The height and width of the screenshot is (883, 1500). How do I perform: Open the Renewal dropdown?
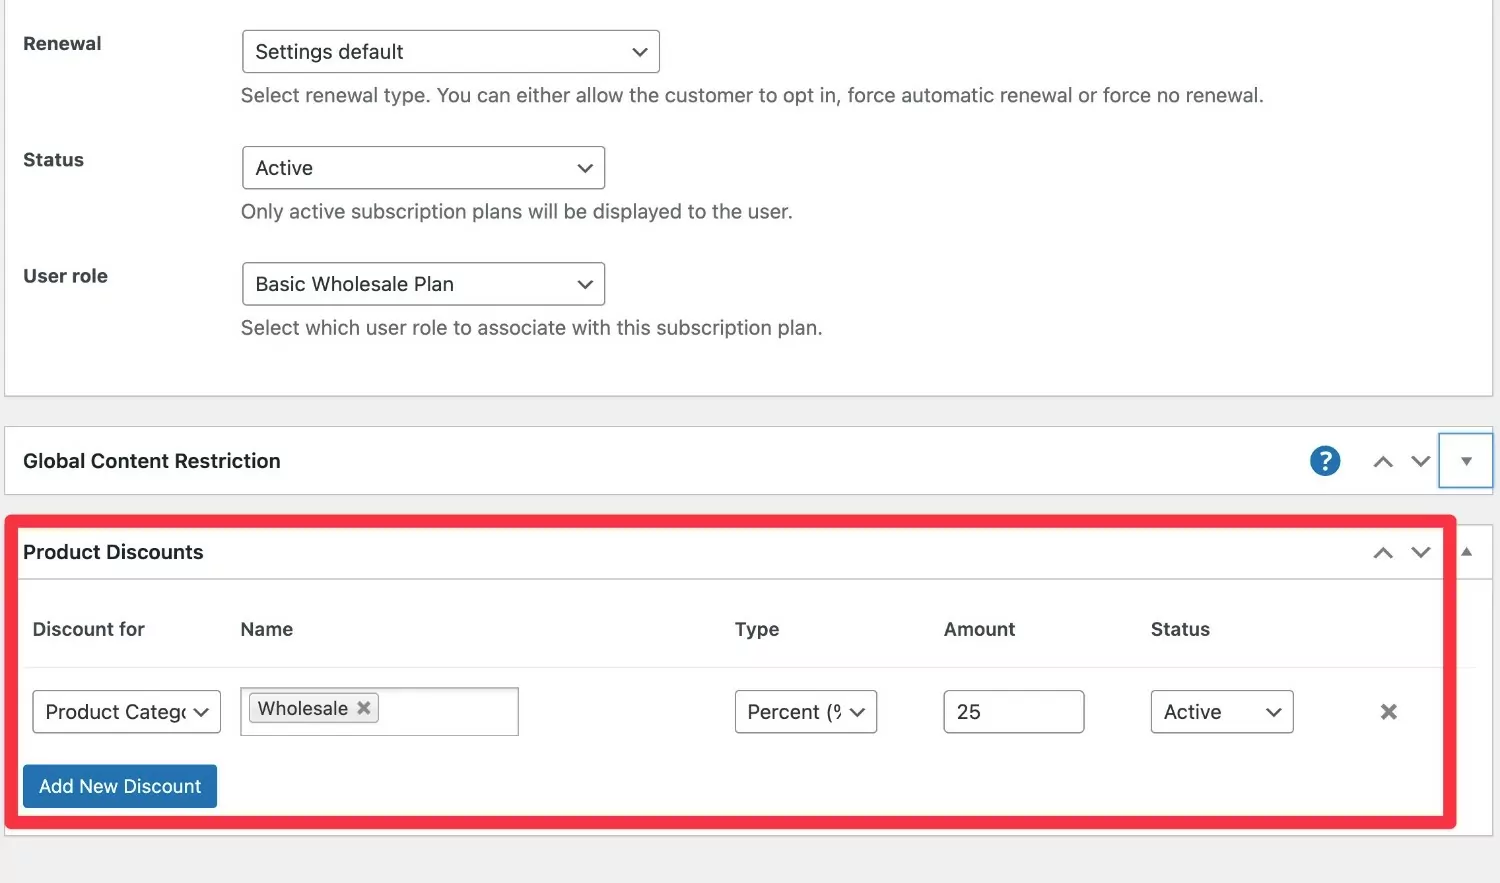coord(451,52)
